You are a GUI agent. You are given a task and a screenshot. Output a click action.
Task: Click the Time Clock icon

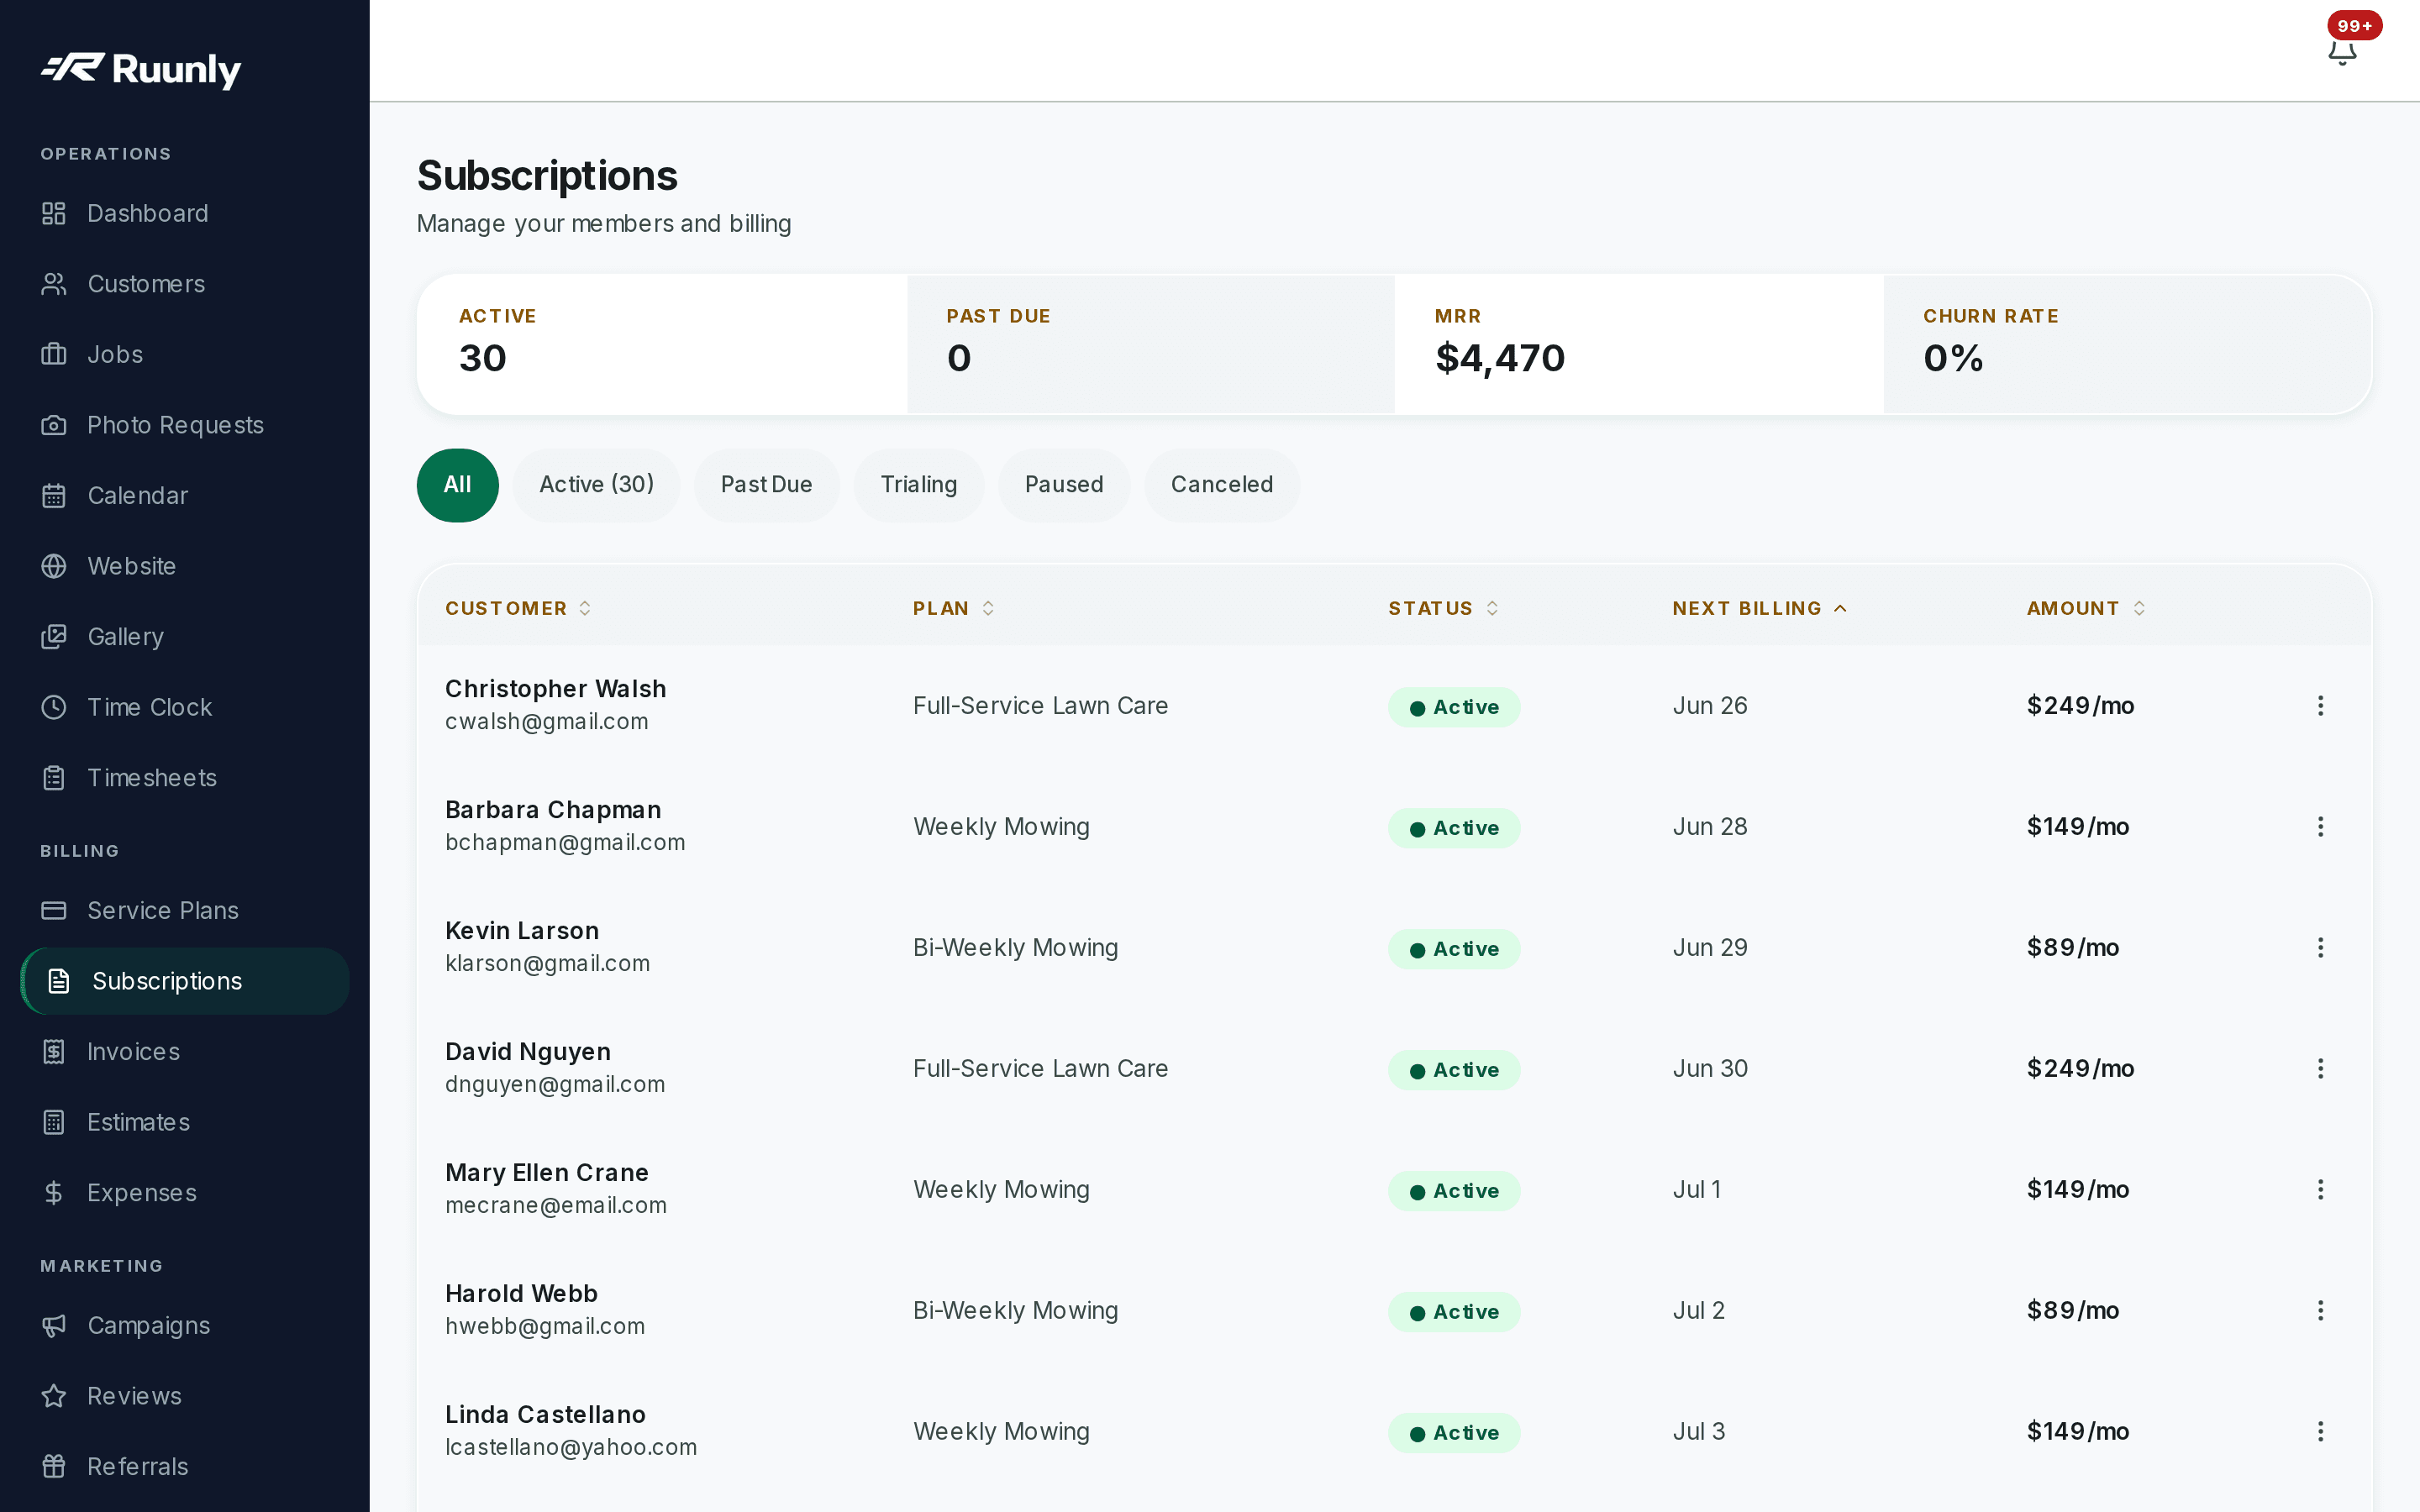(x=54, y=707)
